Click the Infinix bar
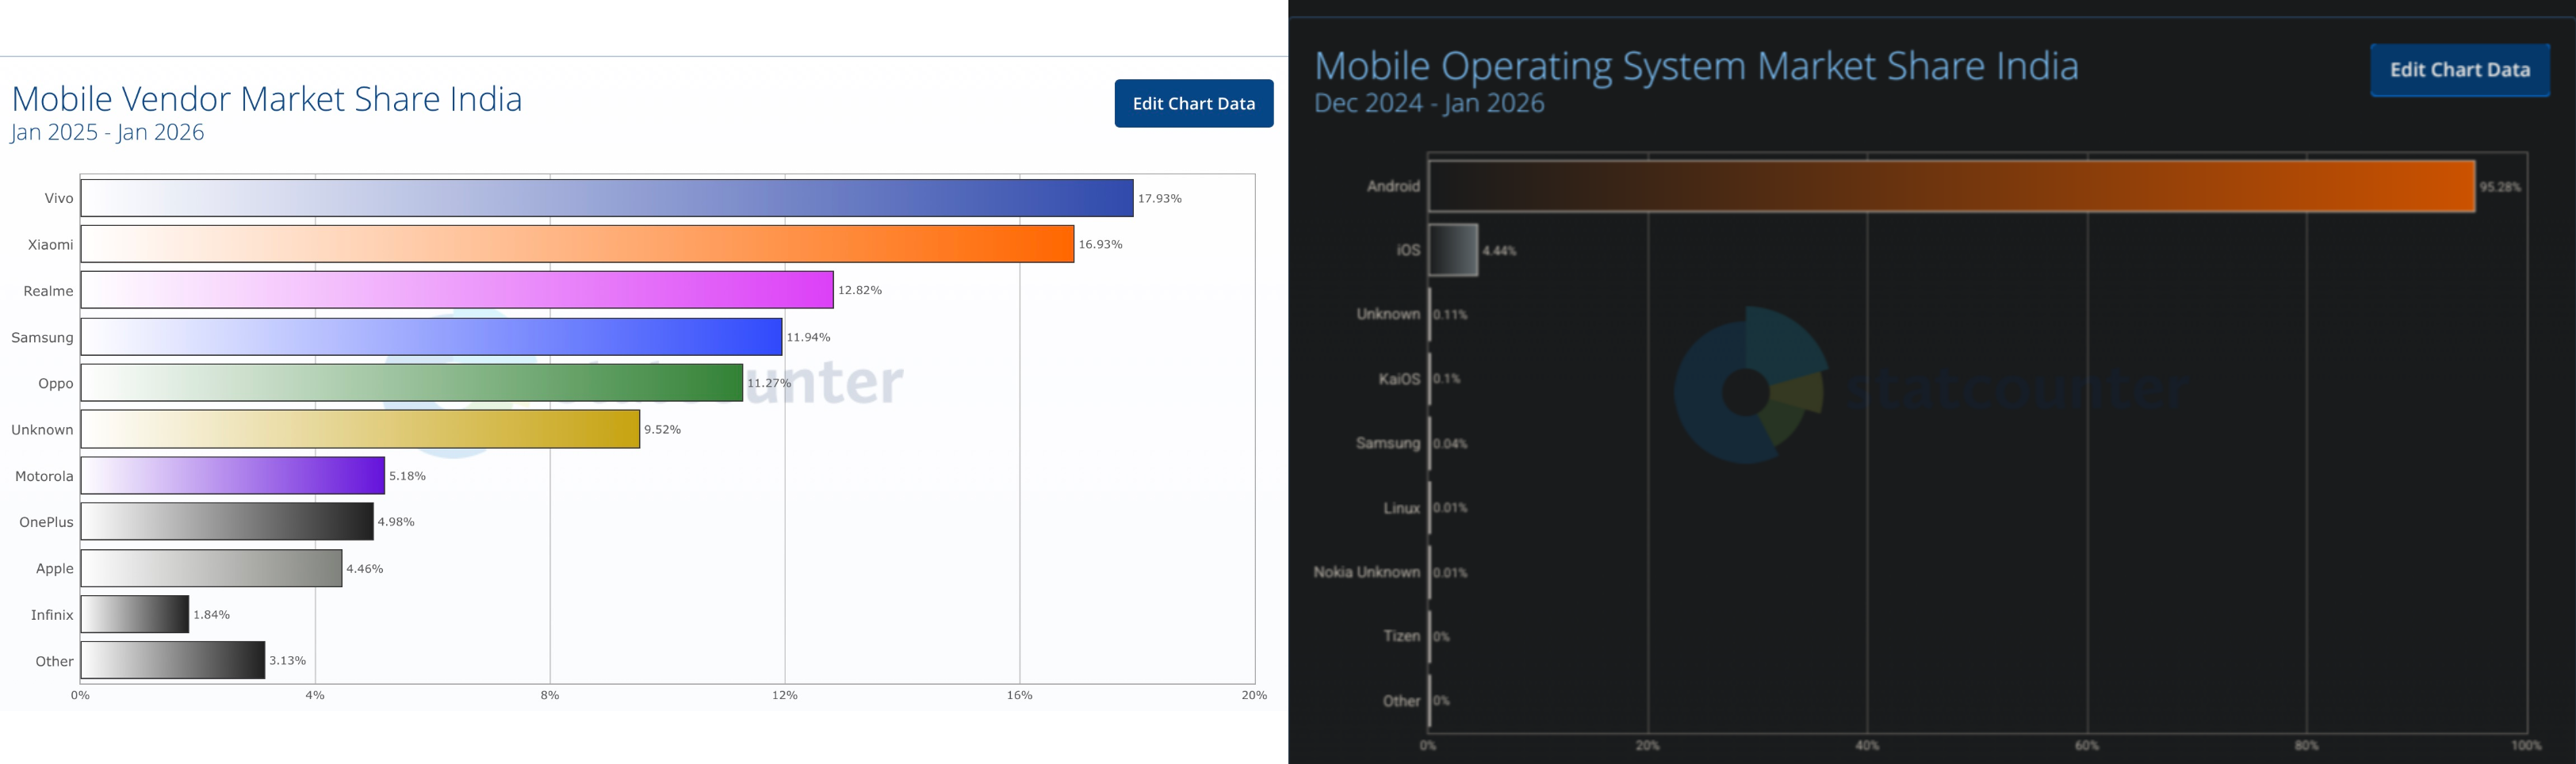2576x764 pixels. 135,614
